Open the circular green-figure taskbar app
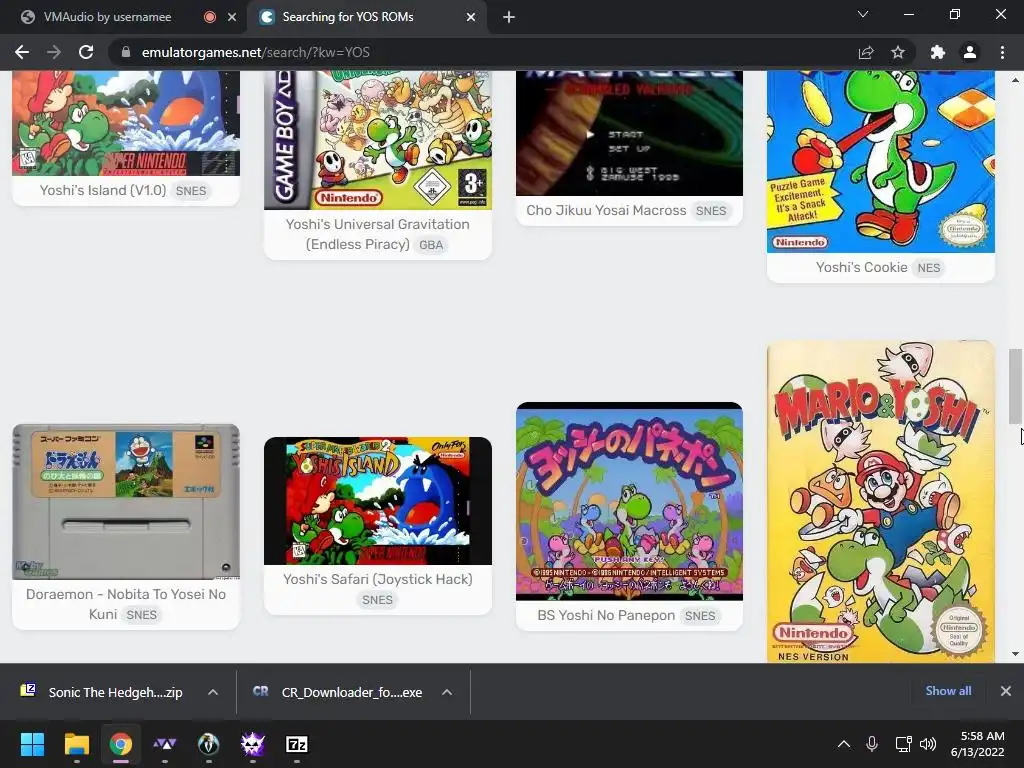Screen dimensions: 1024x768 [208, 744]
